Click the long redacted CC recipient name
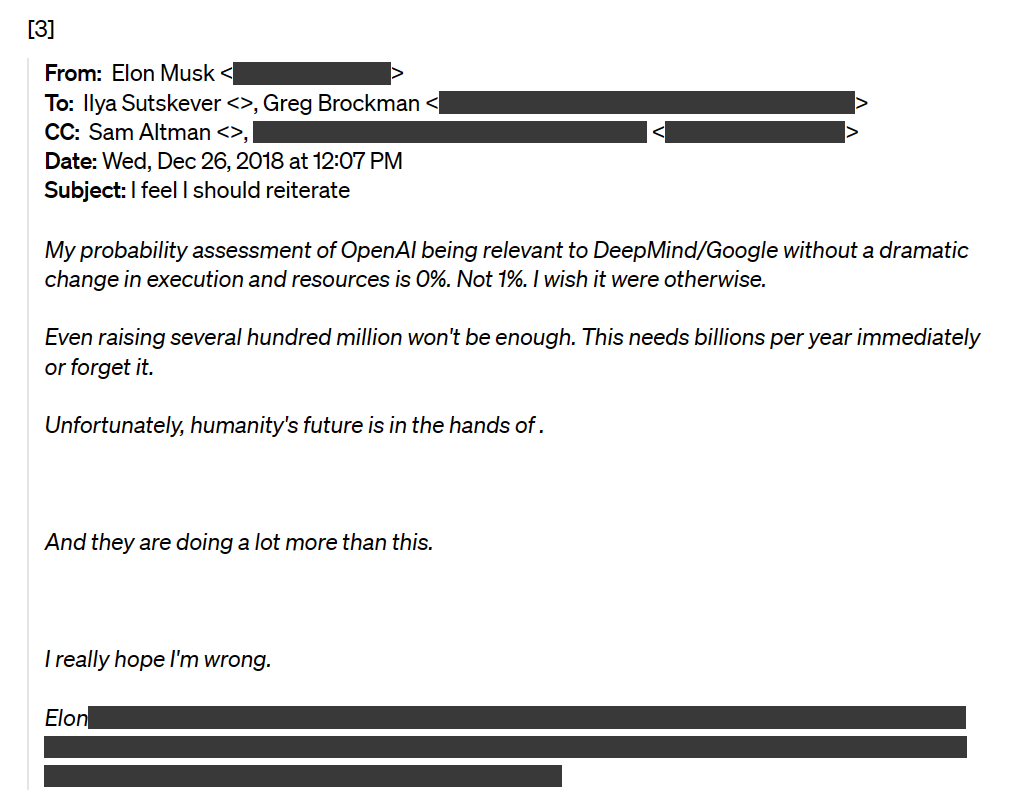1015x803 pixels. 450,132
